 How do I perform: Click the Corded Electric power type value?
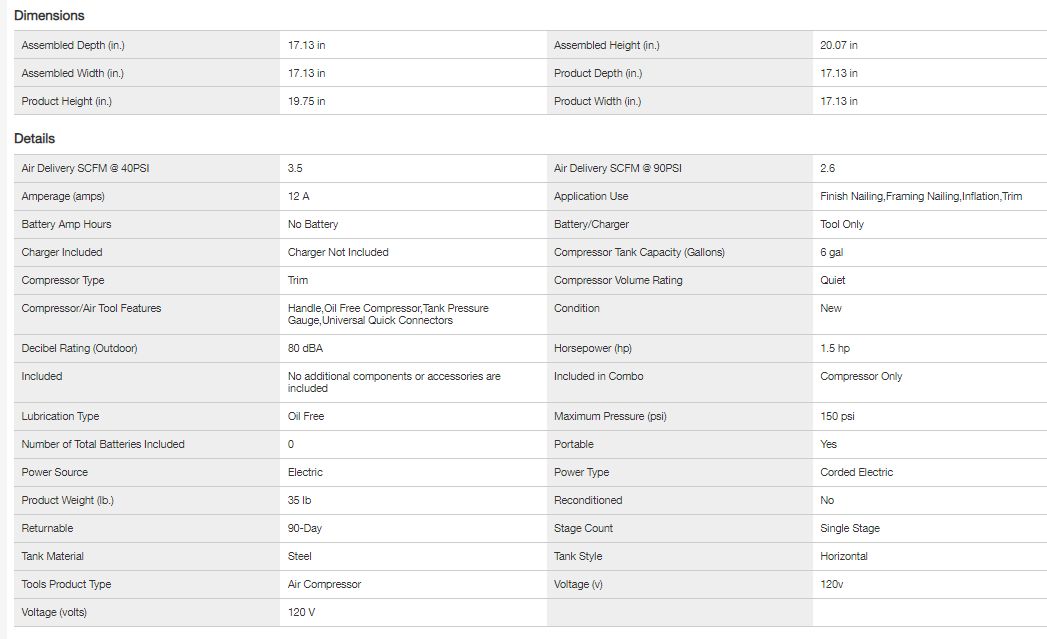856,472
